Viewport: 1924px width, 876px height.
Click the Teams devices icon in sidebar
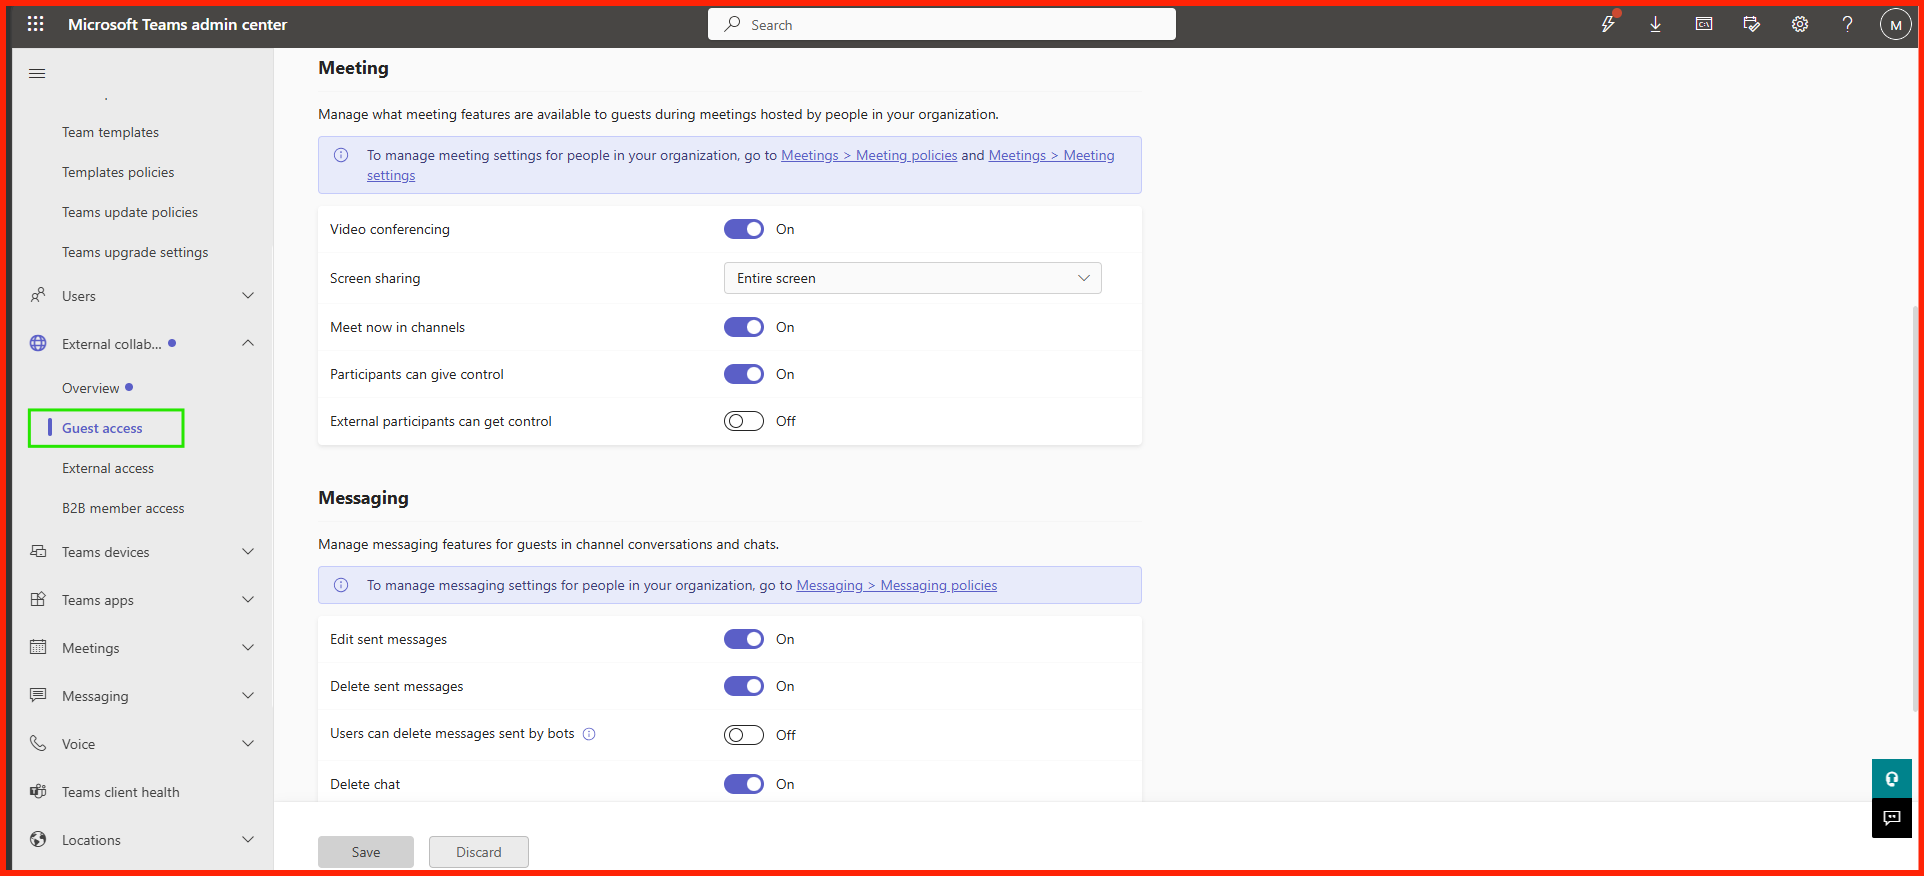38,551
